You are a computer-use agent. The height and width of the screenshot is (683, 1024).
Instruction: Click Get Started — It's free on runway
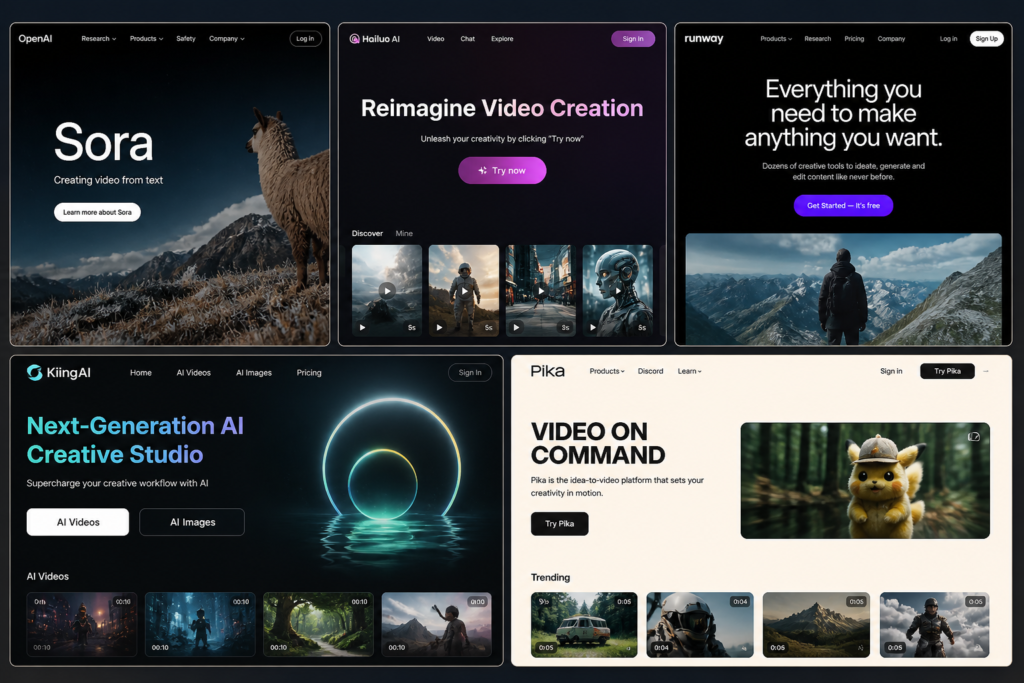843,205
